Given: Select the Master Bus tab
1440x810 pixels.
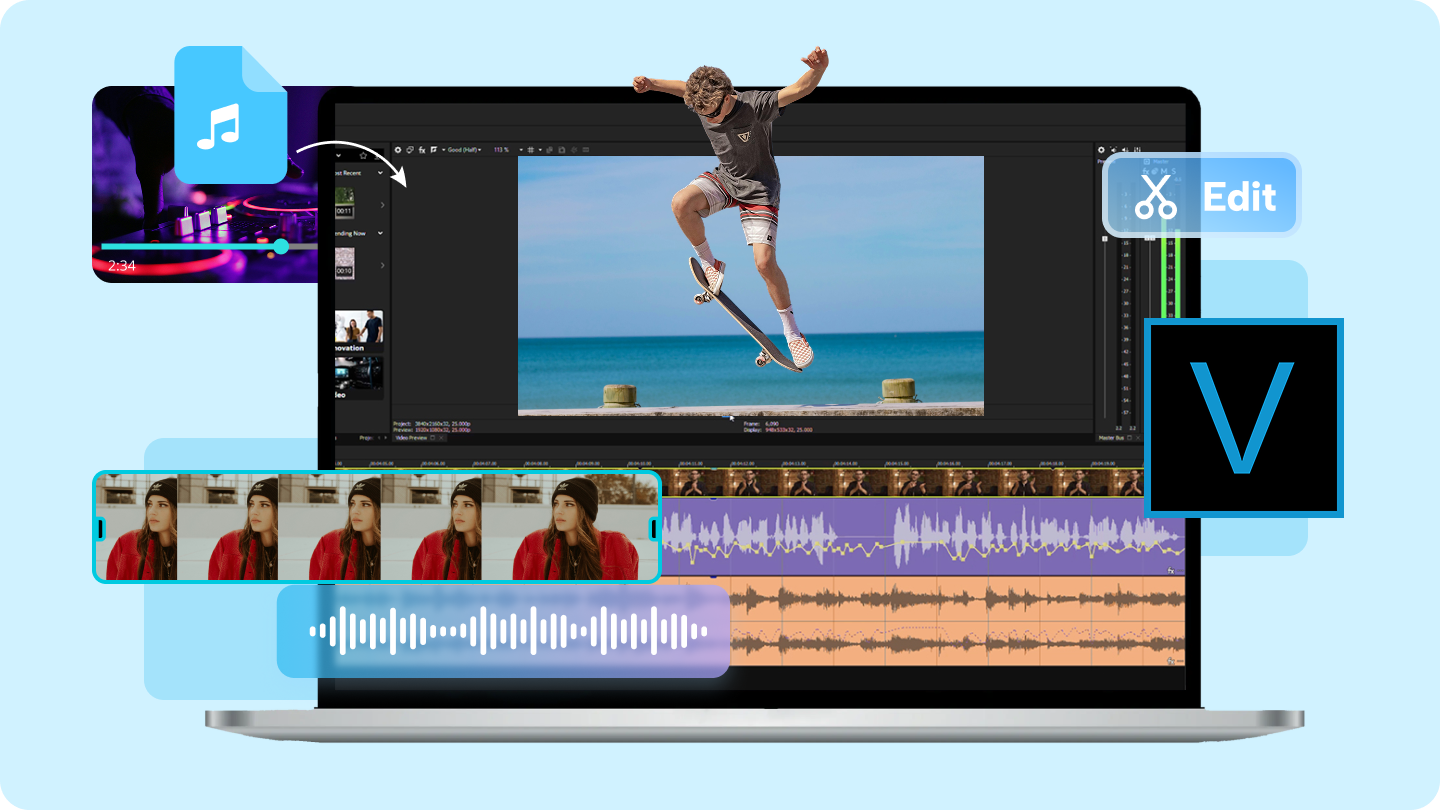Looking at the screenshot, I should pos(1112,438).
